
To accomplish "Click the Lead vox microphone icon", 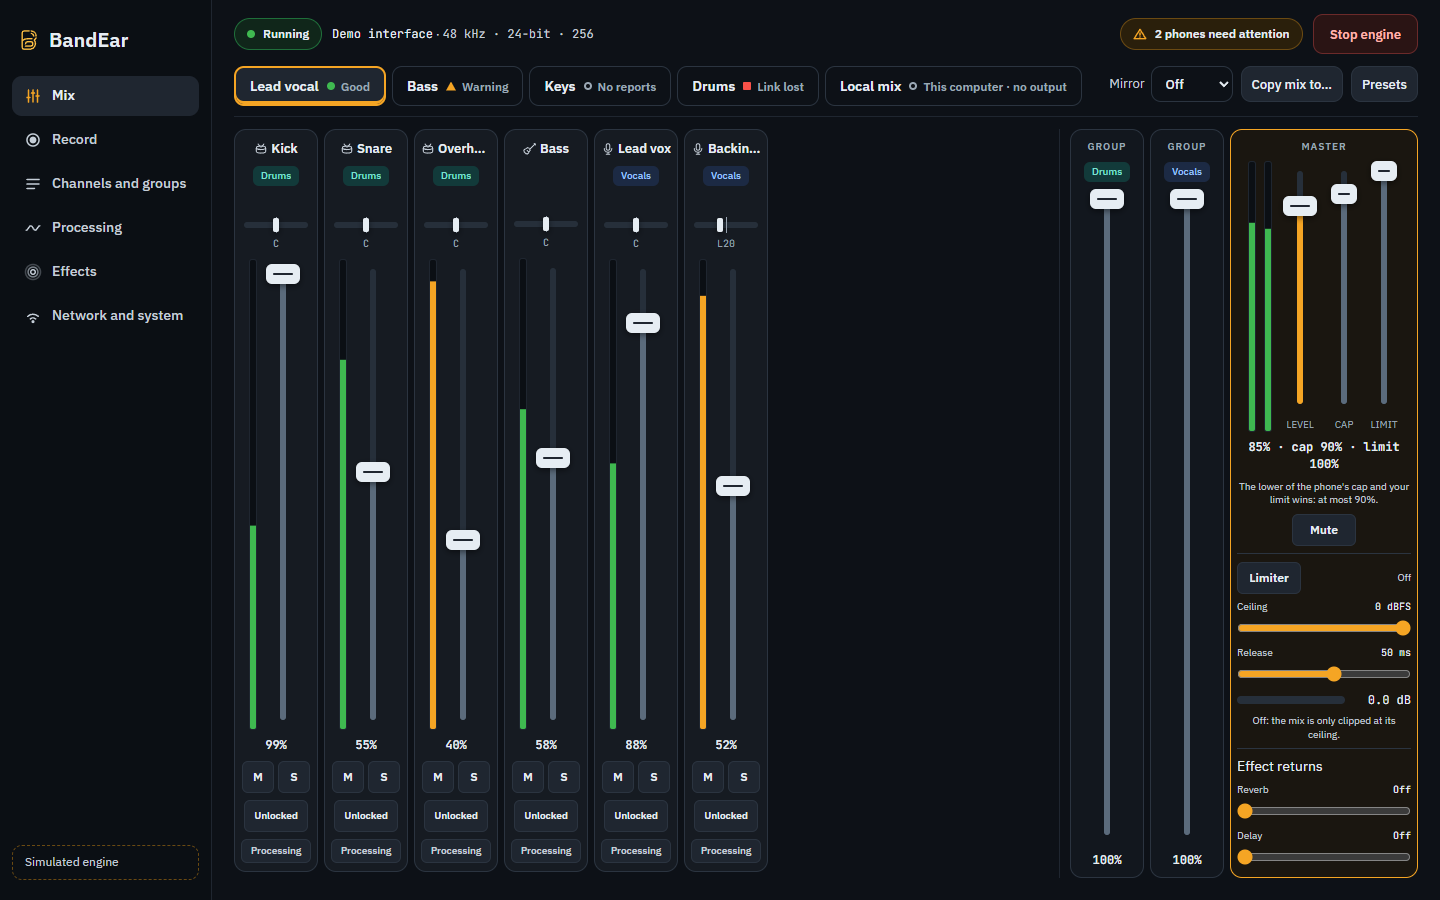I will (608, 149).
